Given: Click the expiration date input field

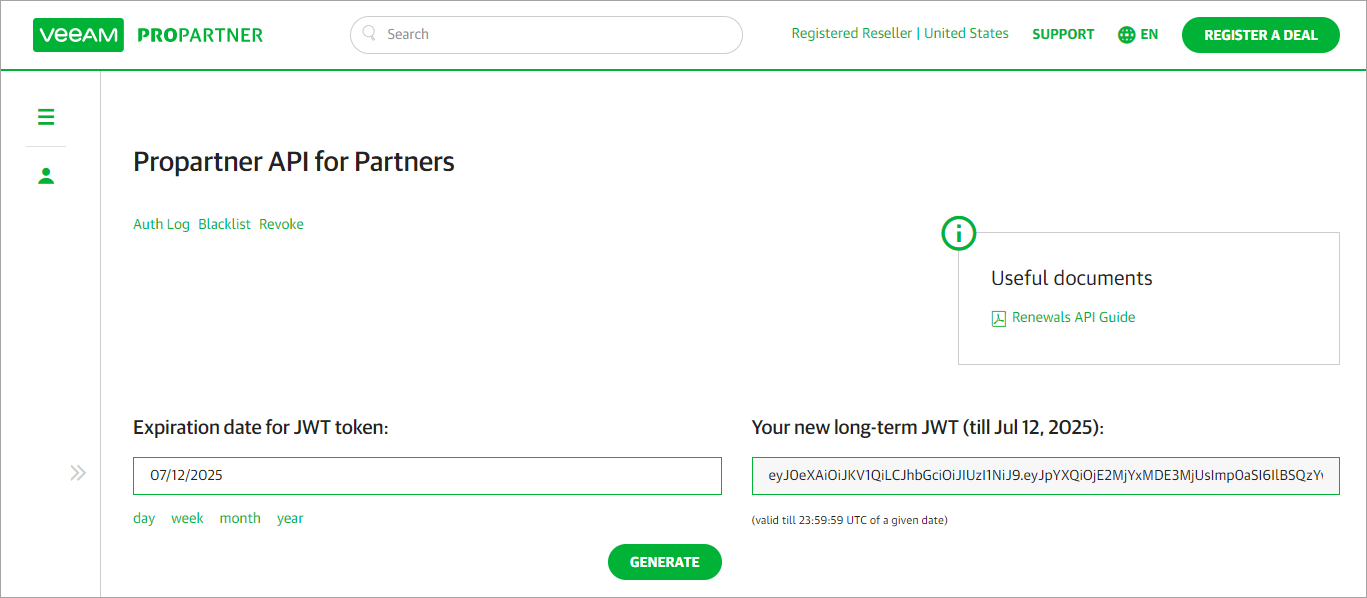Looking at the screenshot, I should tap(427, 476).
